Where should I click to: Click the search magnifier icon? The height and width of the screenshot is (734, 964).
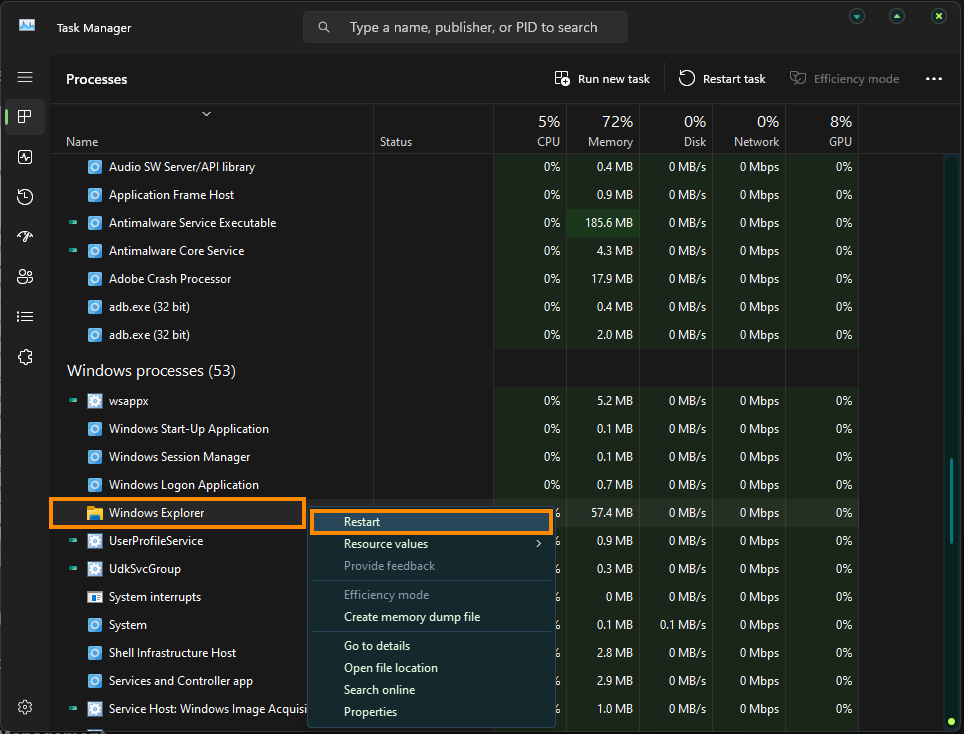[323, 27]
